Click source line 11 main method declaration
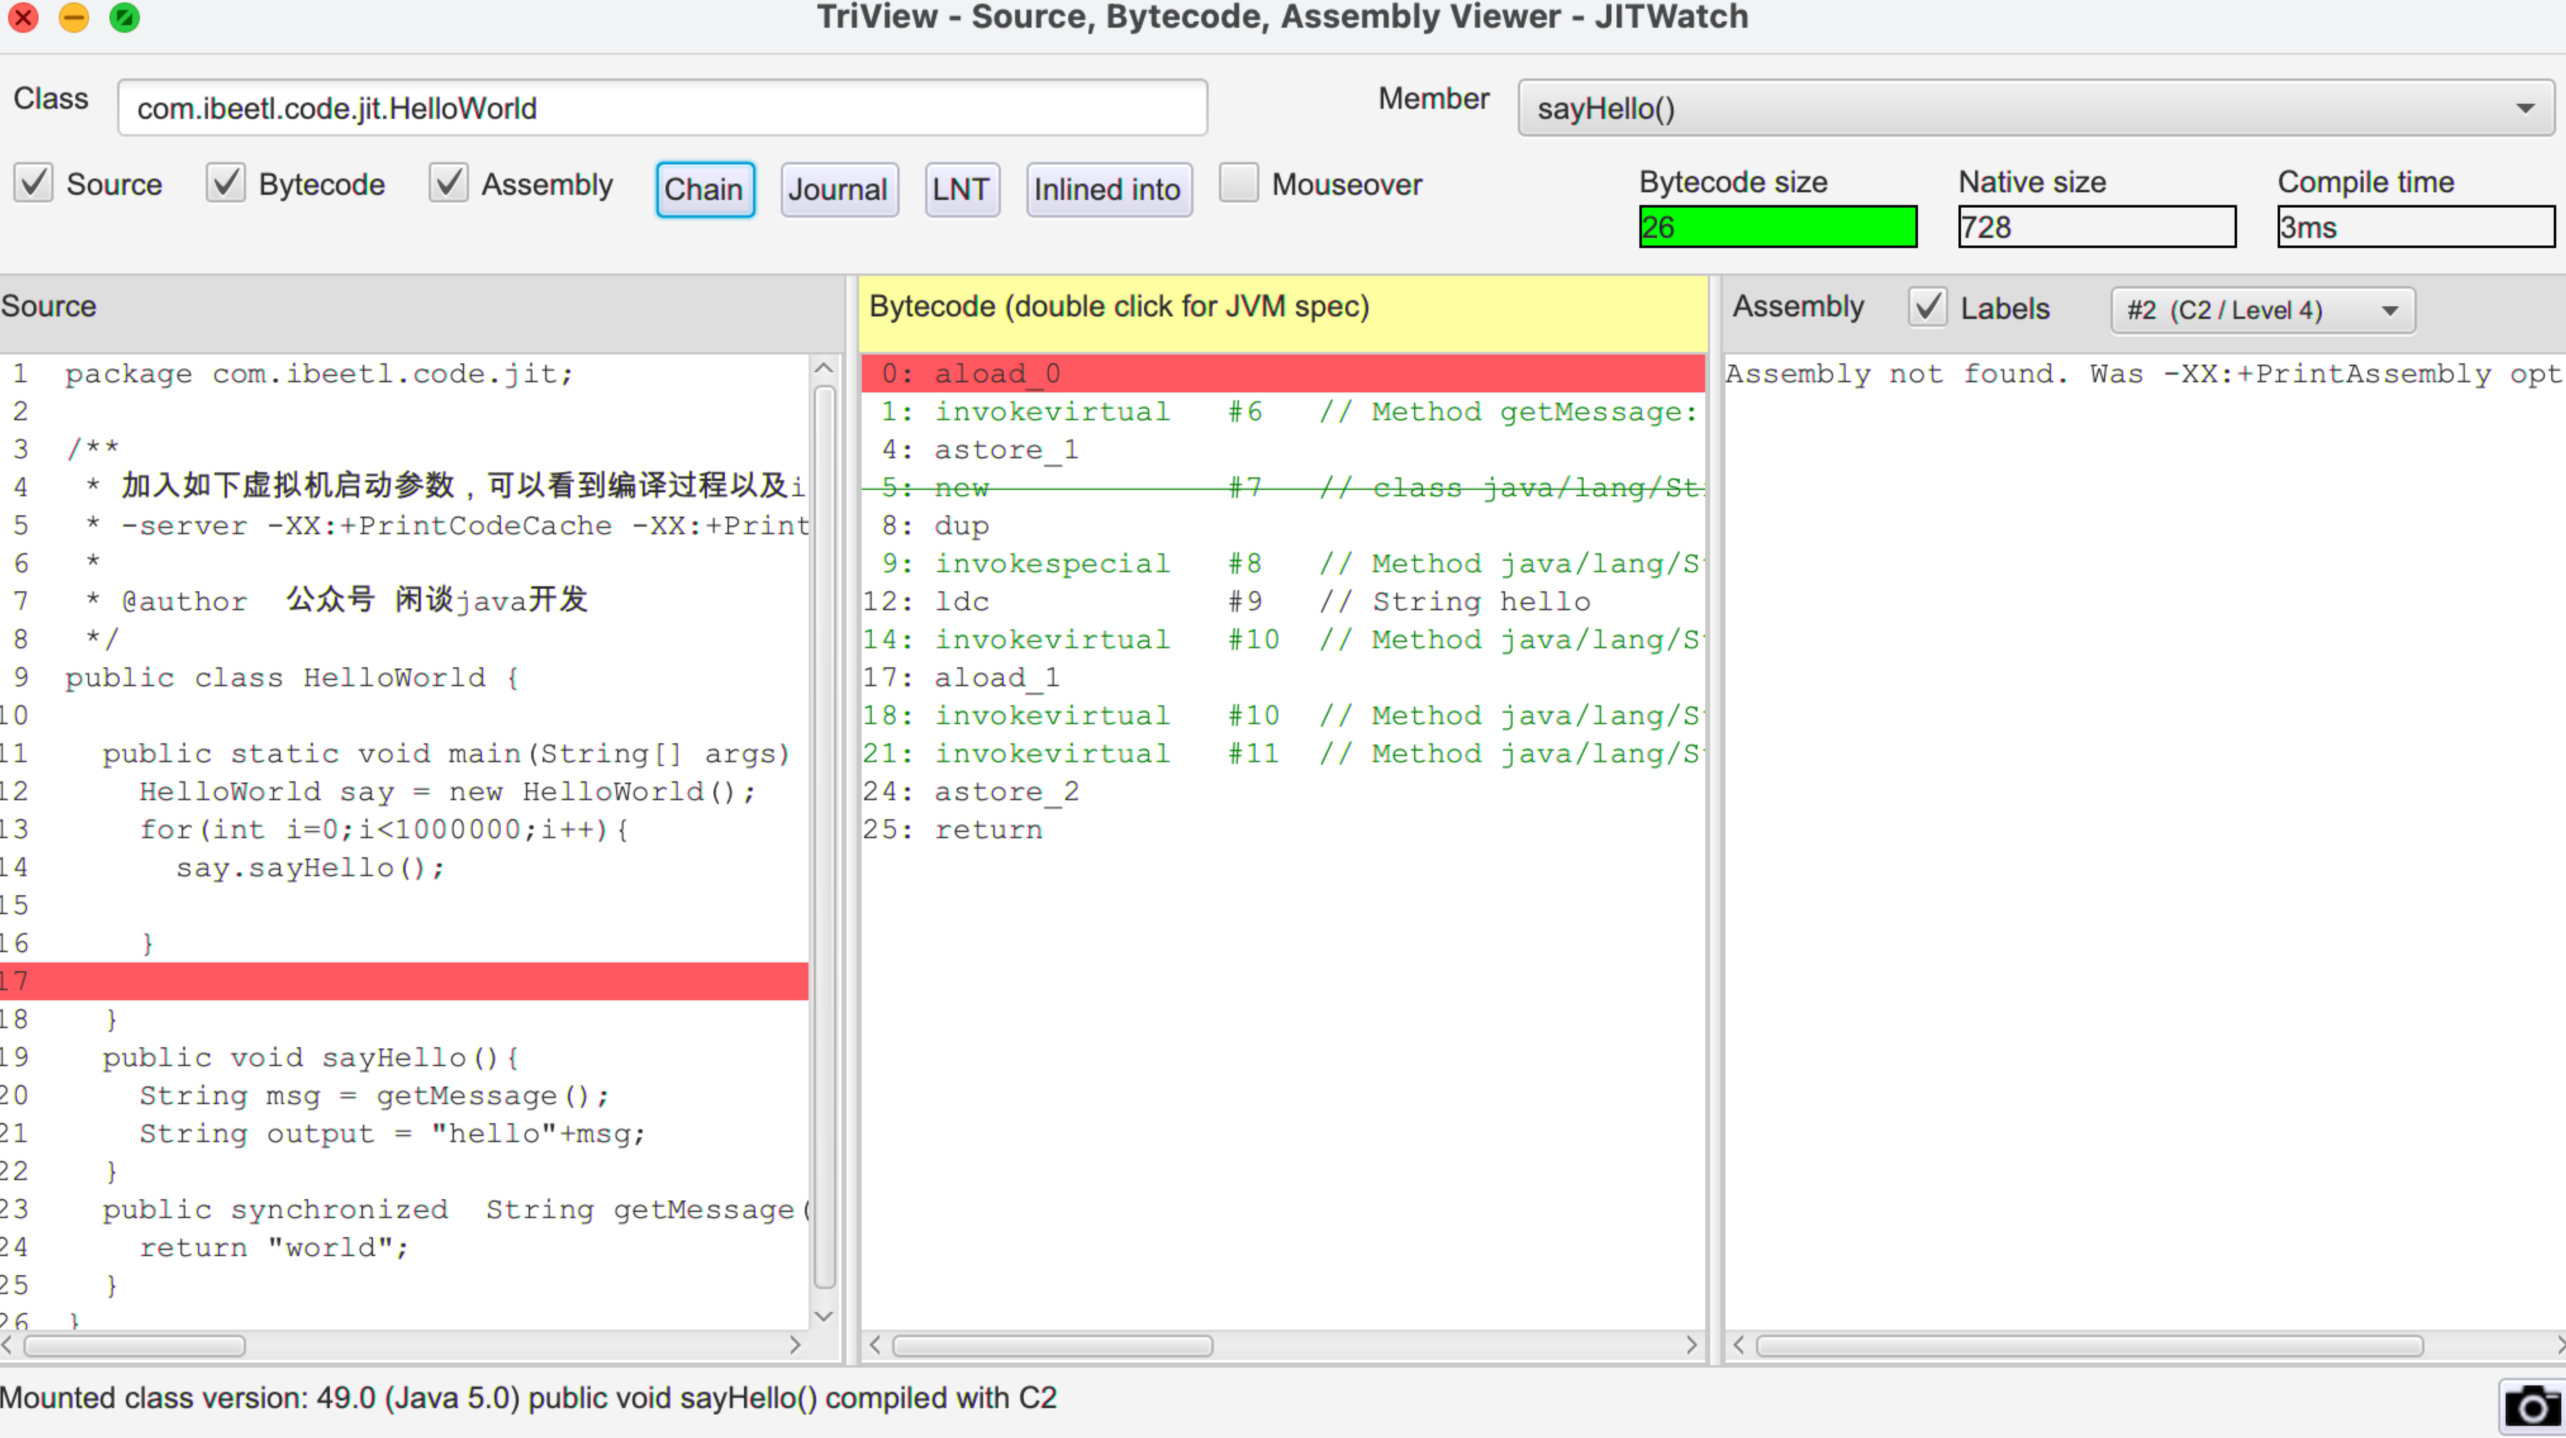This screenshot has width=2566, height=1438. tap(404, 753)
